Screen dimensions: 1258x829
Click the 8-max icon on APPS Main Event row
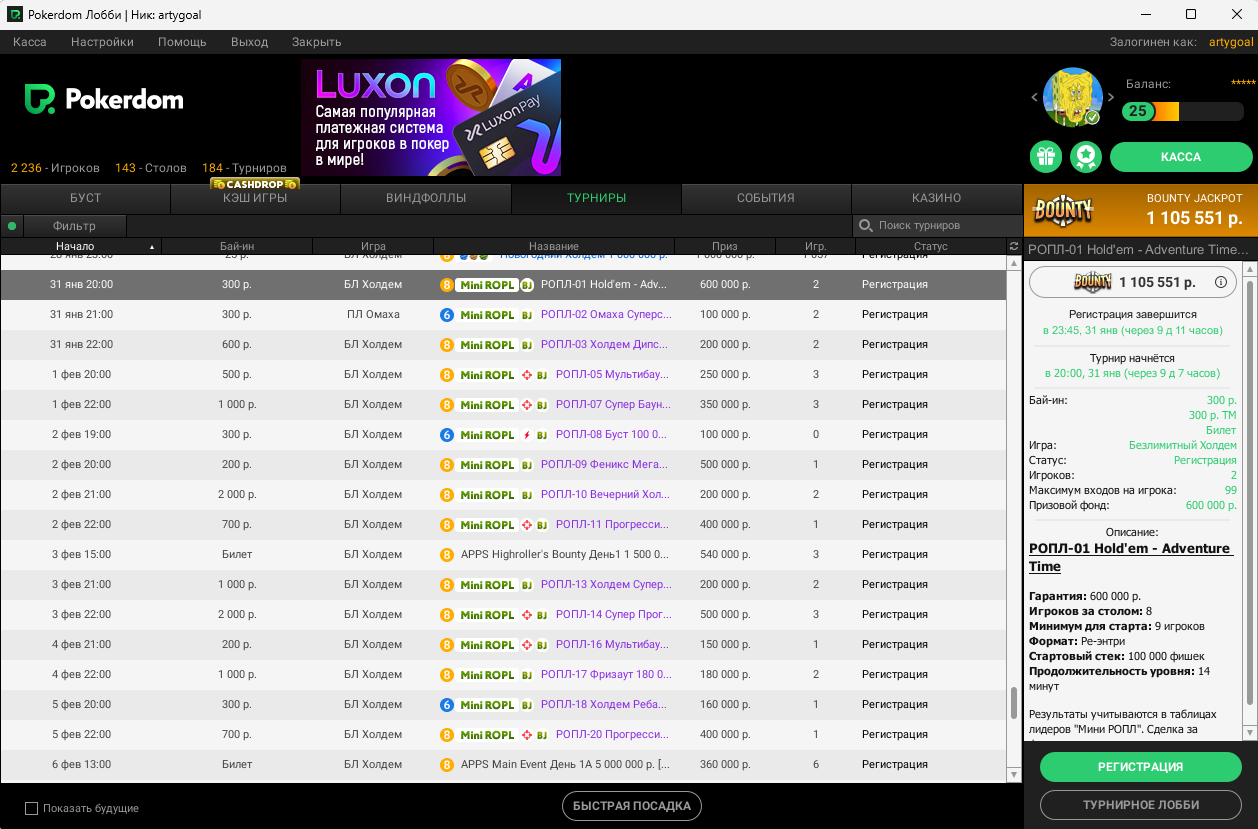coord(448,765)
